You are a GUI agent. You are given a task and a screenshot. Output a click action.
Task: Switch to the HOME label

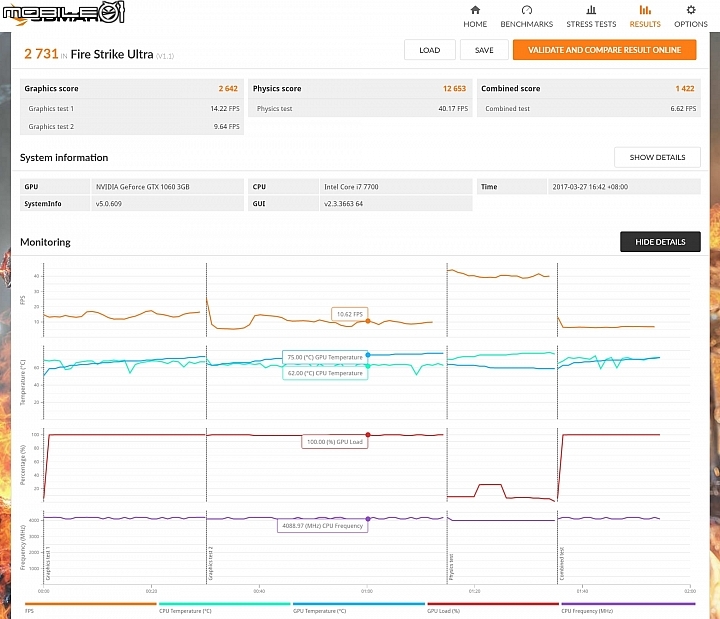point(475,24)
